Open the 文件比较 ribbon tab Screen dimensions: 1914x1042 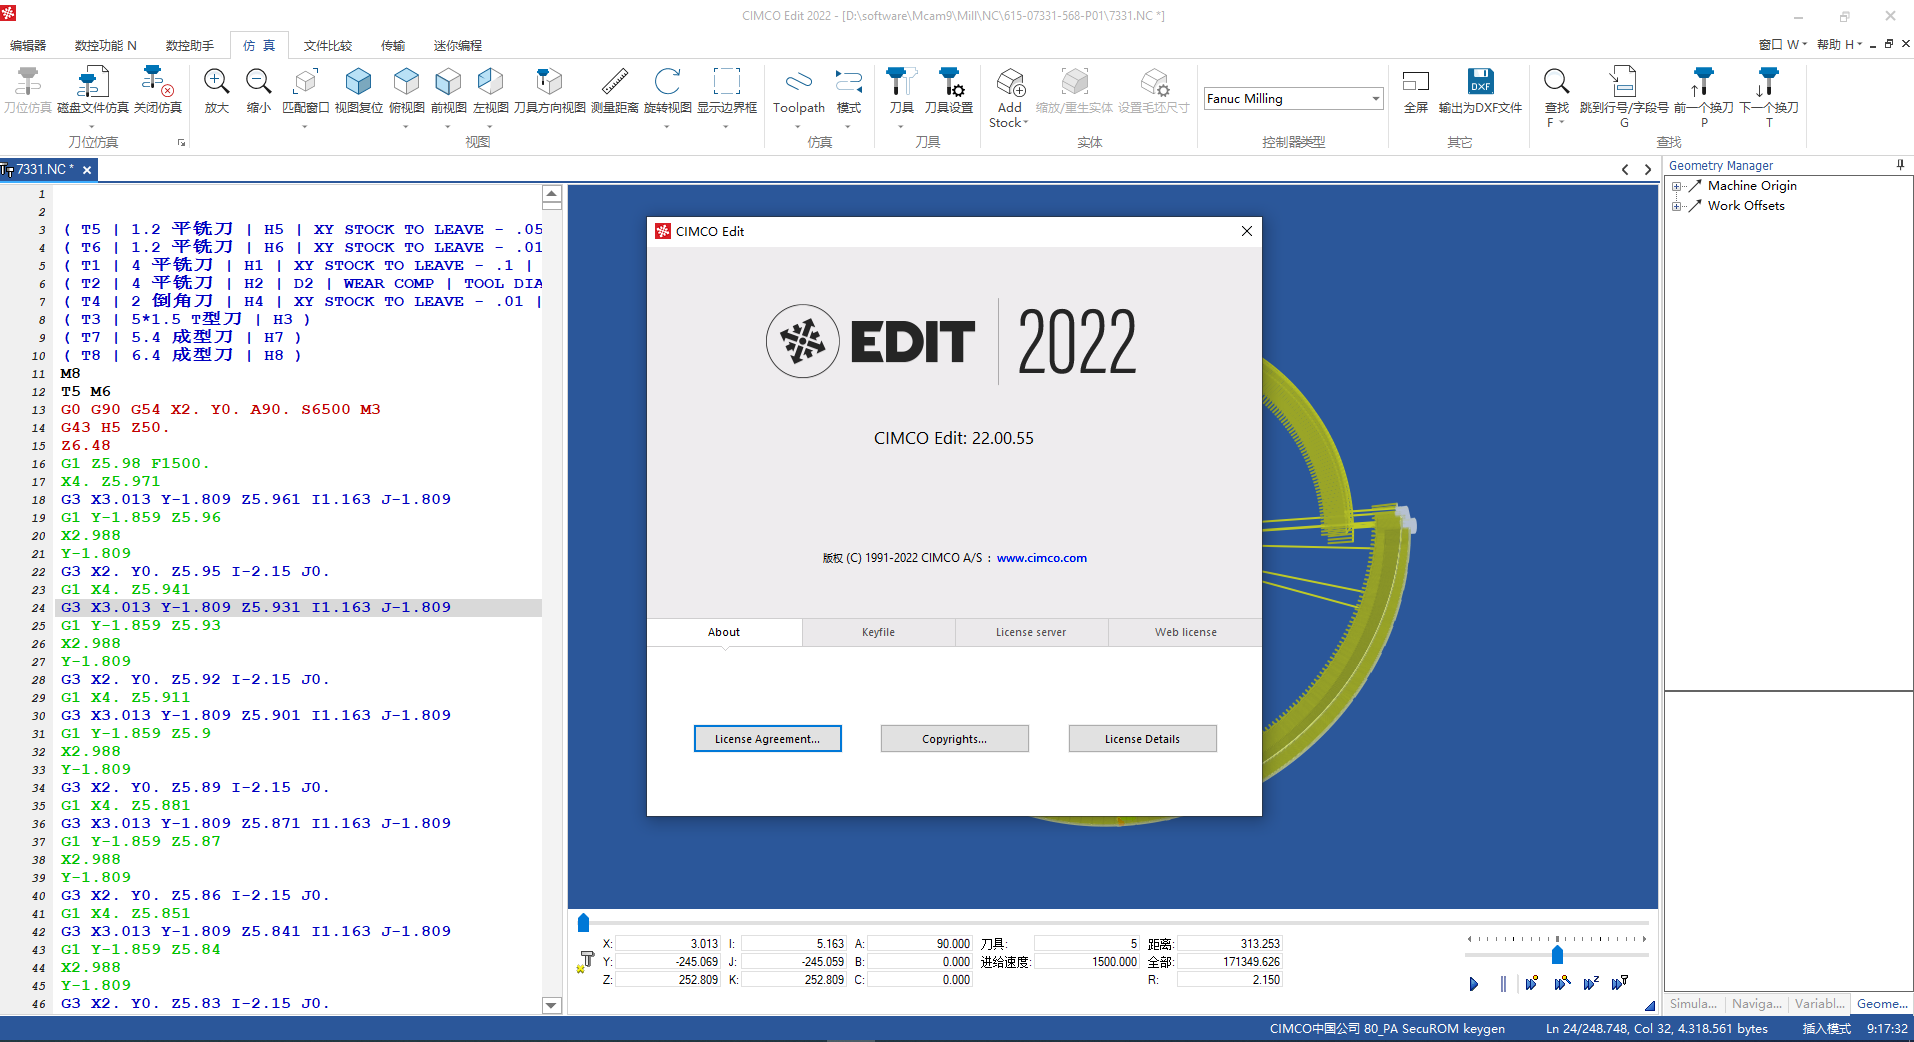(328, 46)
